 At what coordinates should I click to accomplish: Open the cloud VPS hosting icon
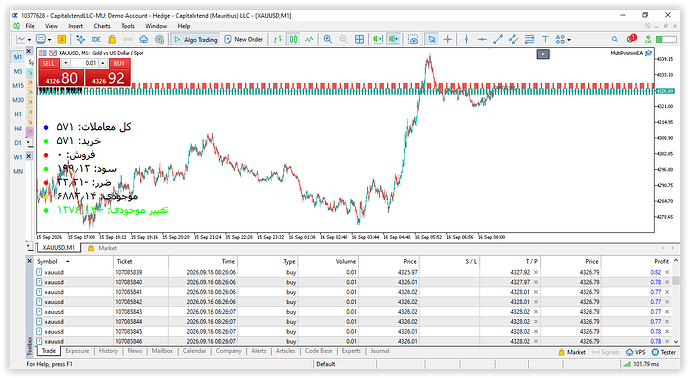(143, 39)
